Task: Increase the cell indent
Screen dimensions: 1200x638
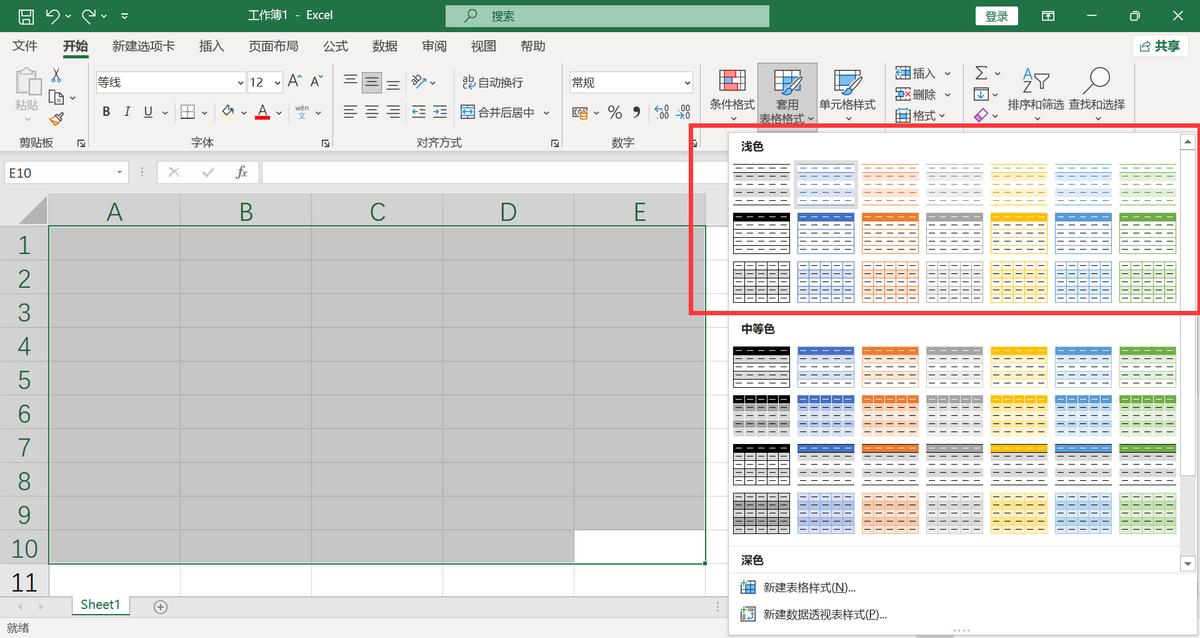Action: (441, 112)
